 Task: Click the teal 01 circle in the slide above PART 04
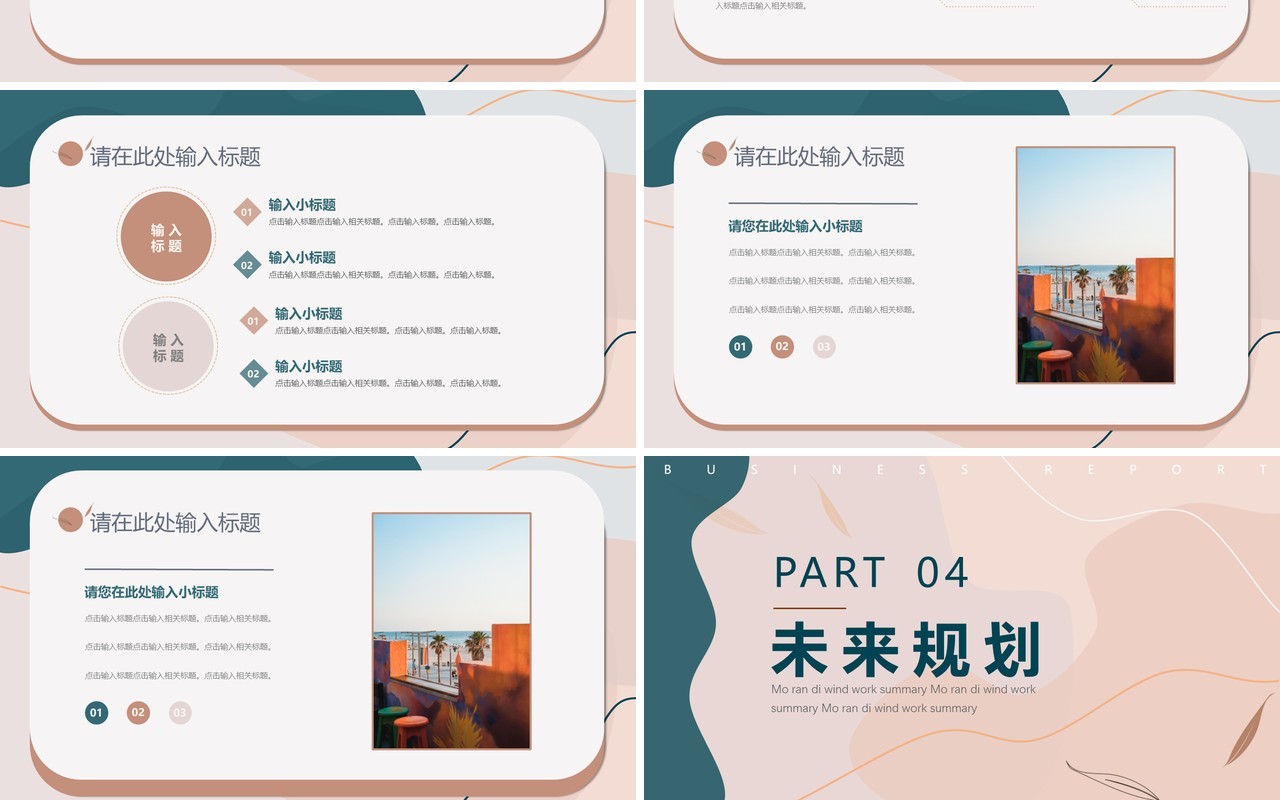740,347
